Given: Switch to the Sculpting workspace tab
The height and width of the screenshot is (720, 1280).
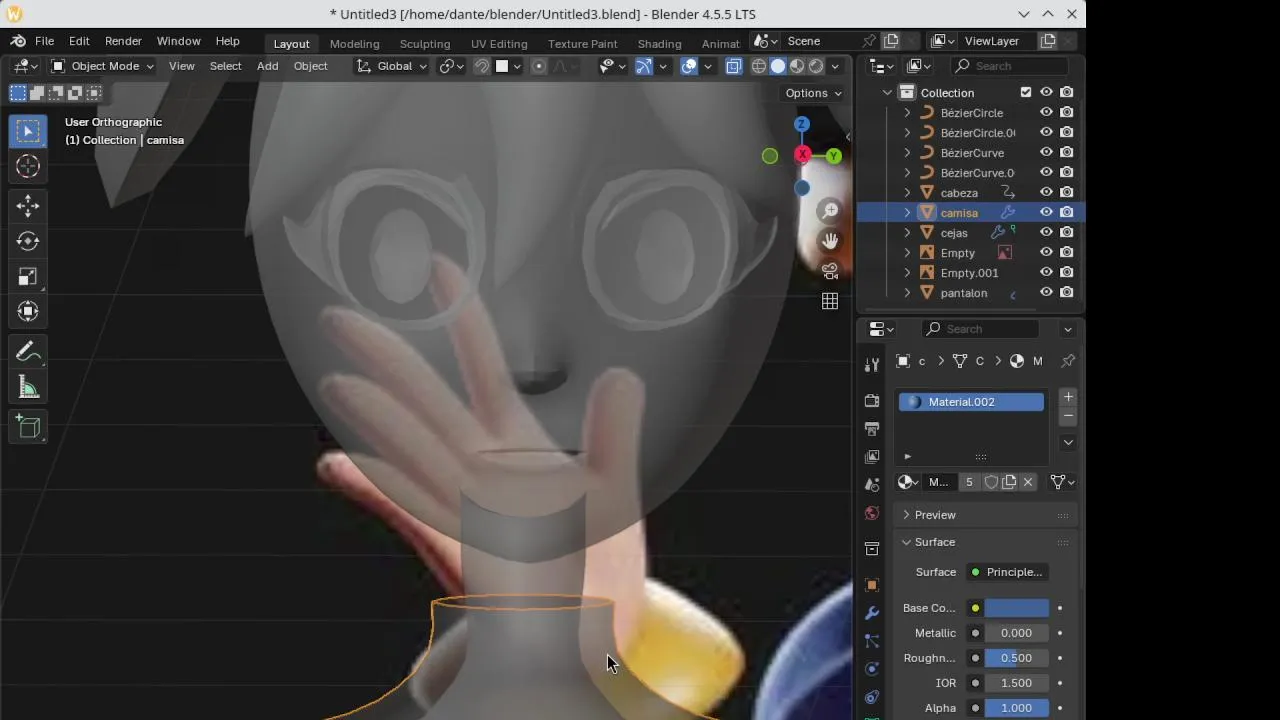Looking at the screenshot, I should (425, 43).
